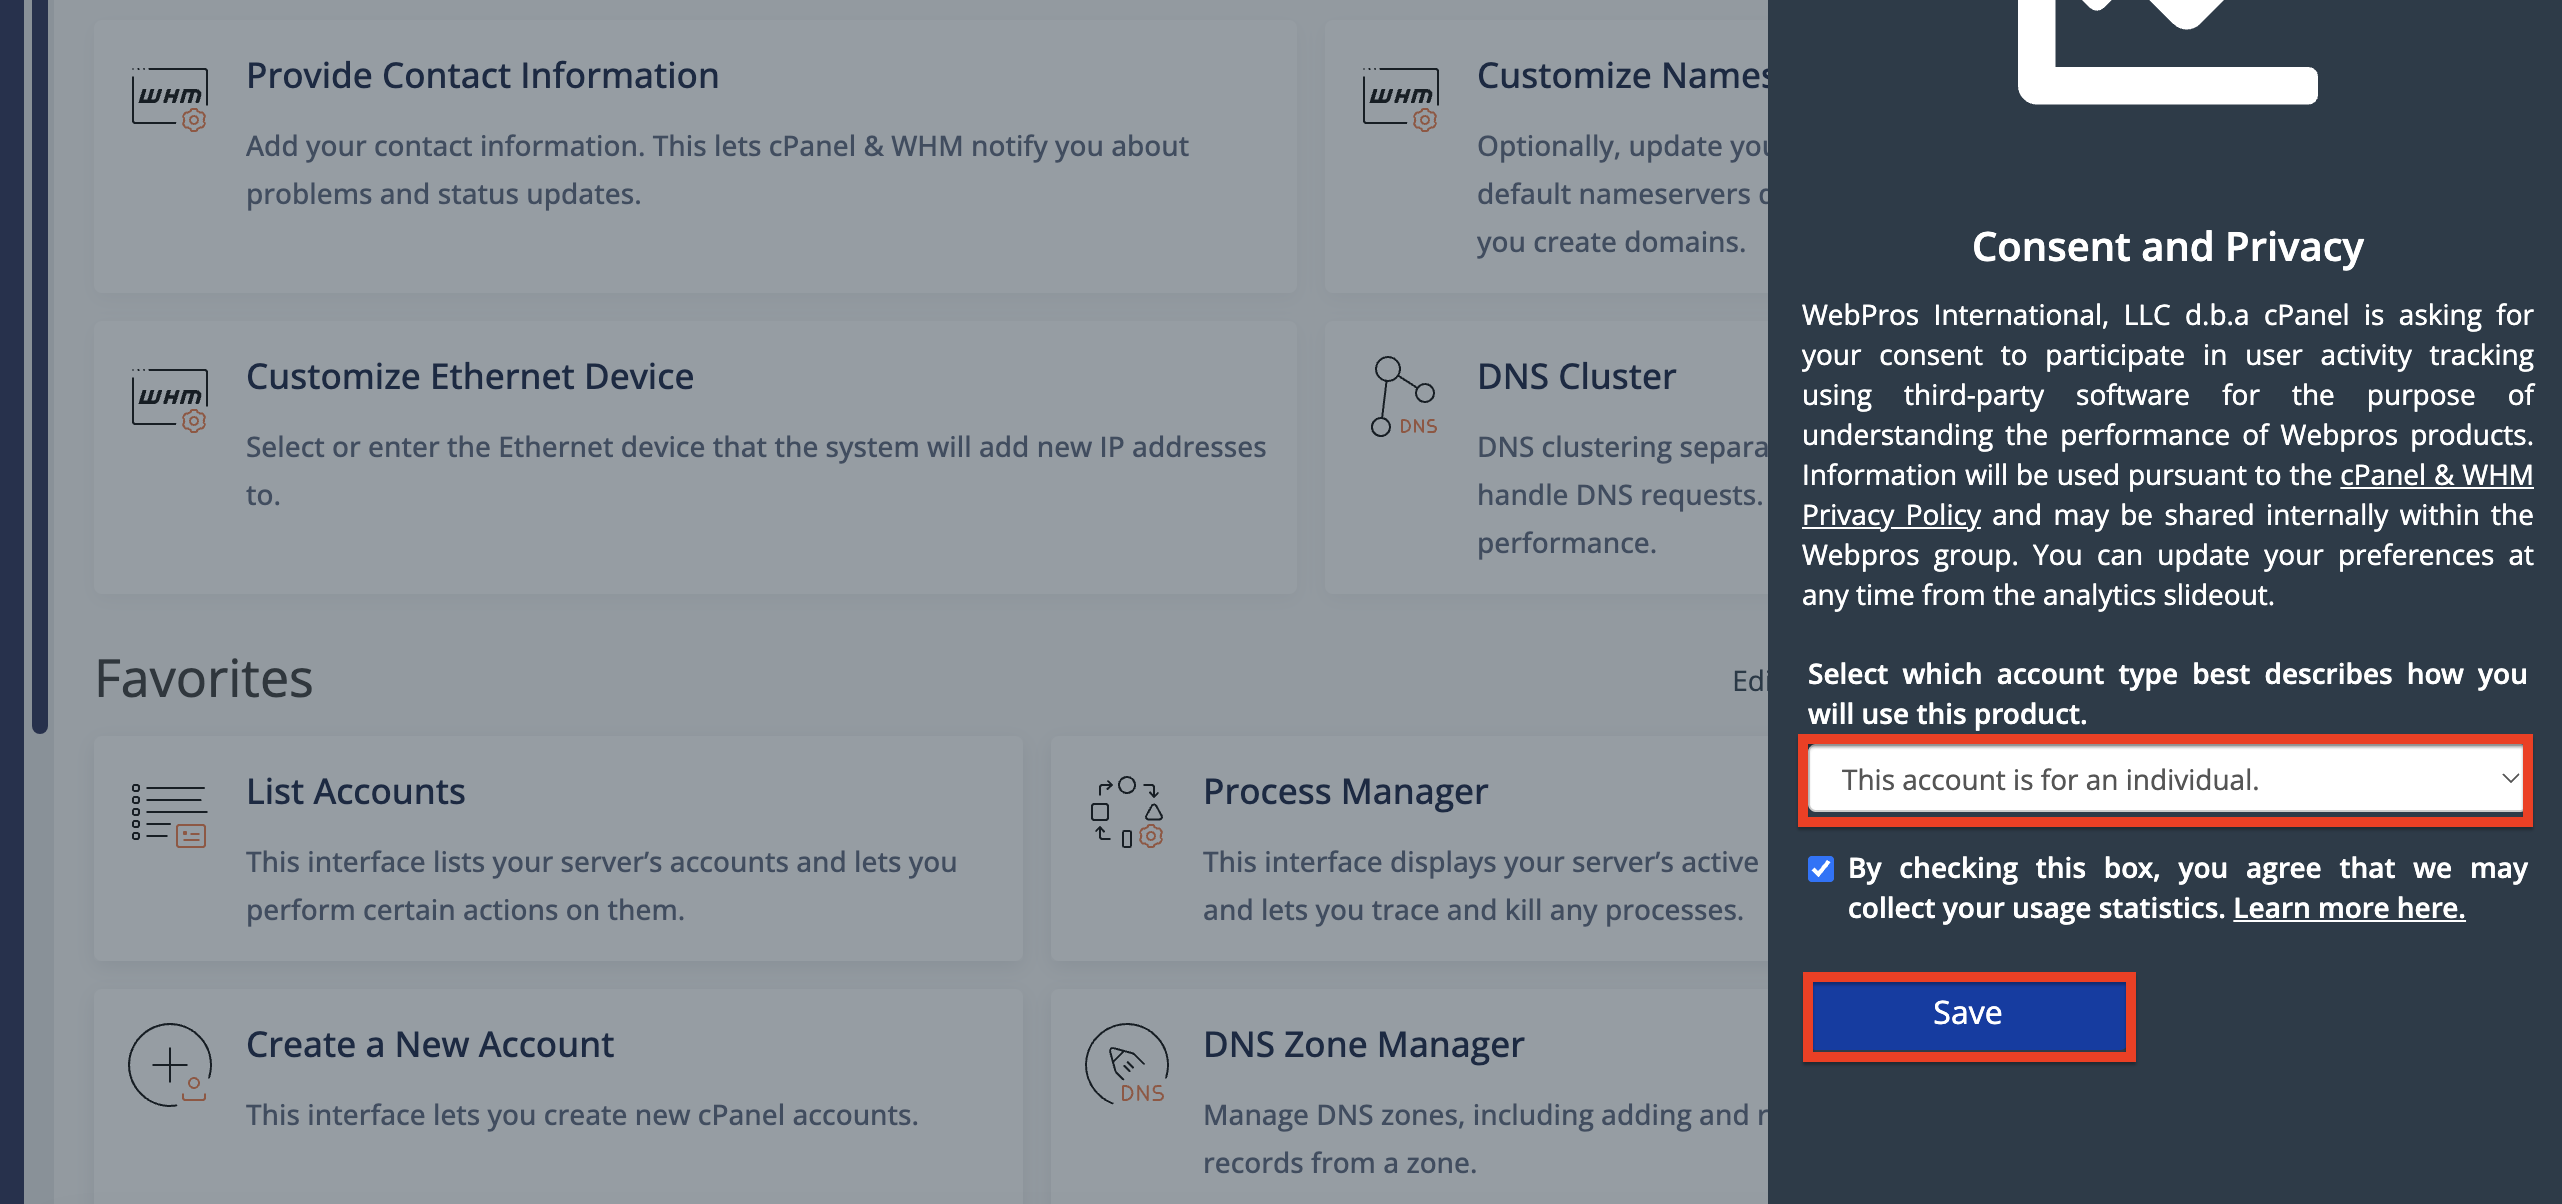Viewport: 2562px width, 1204px height.
Task: Uncheck the usage statistics consent checkbox
Action: (1821, 869)
